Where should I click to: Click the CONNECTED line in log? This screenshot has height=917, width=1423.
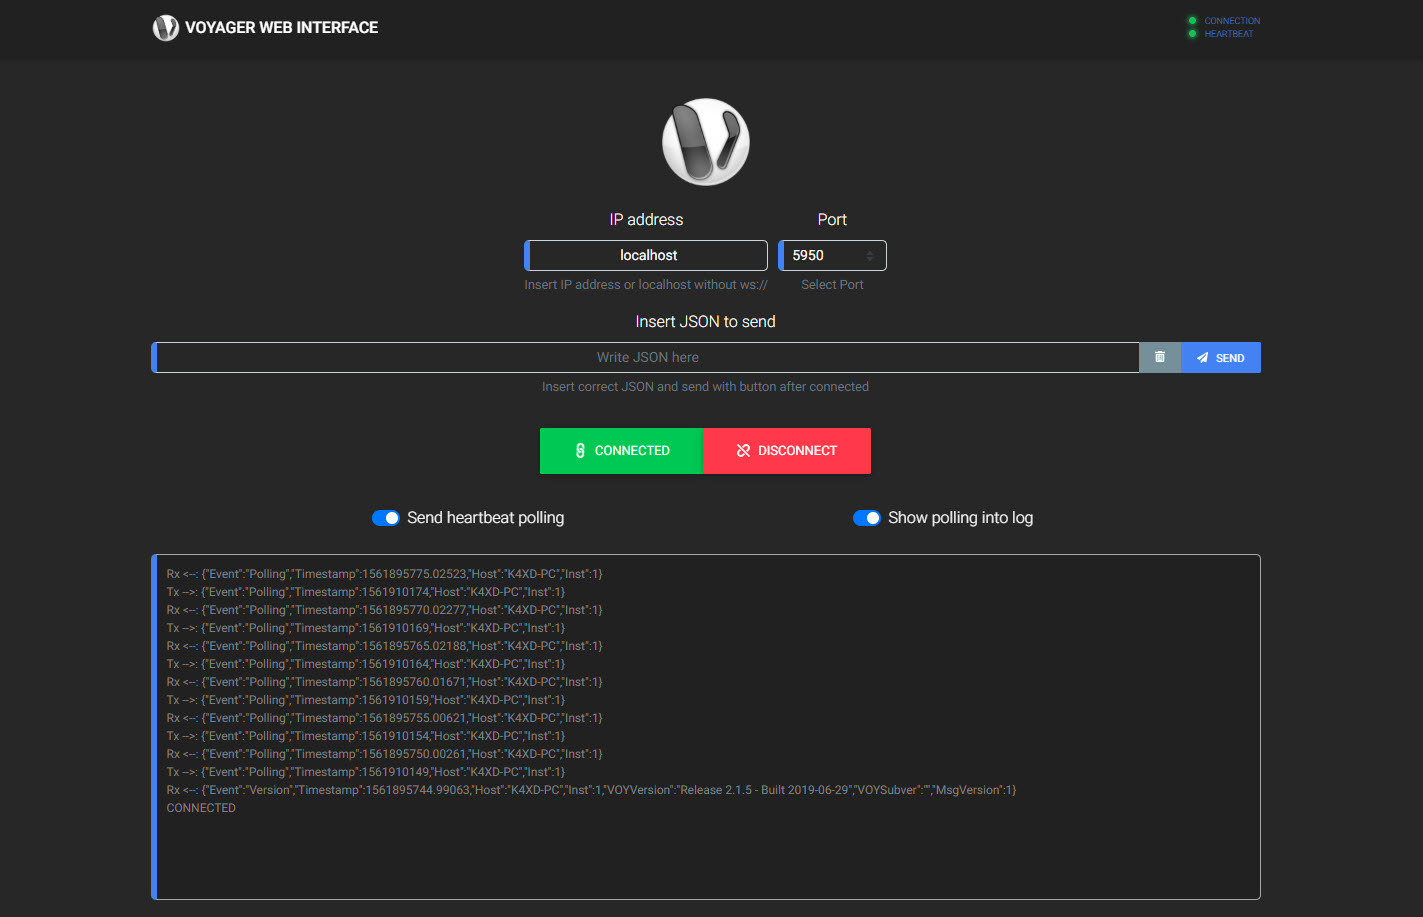click(201, 808)
